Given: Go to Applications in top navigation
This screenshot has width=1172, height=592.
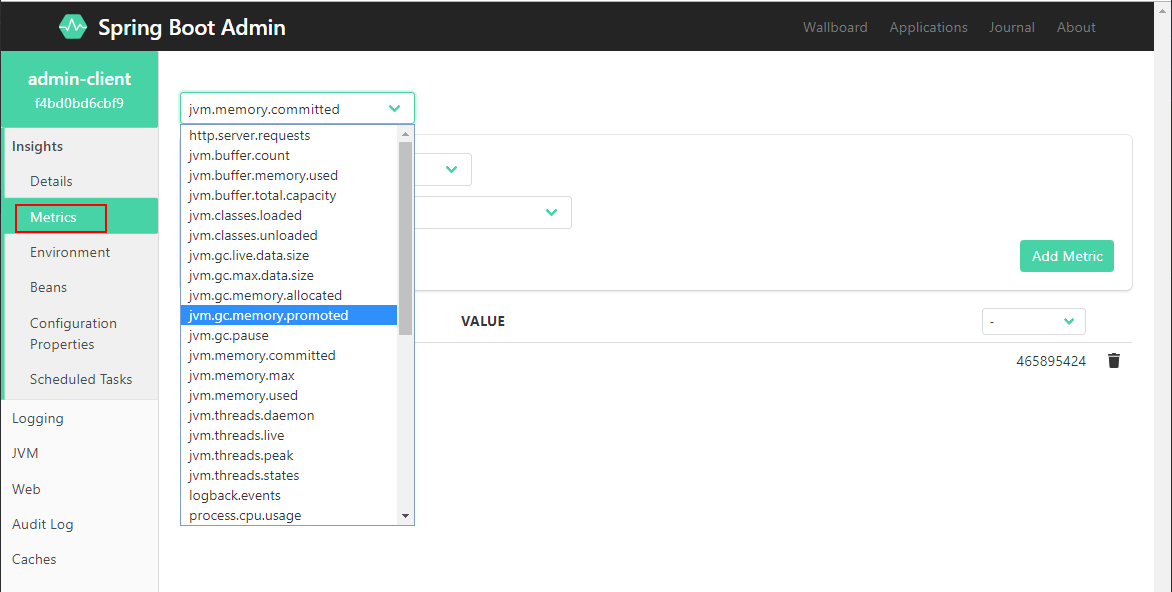Looking at the screenshot, I should (x=928, y=27).
